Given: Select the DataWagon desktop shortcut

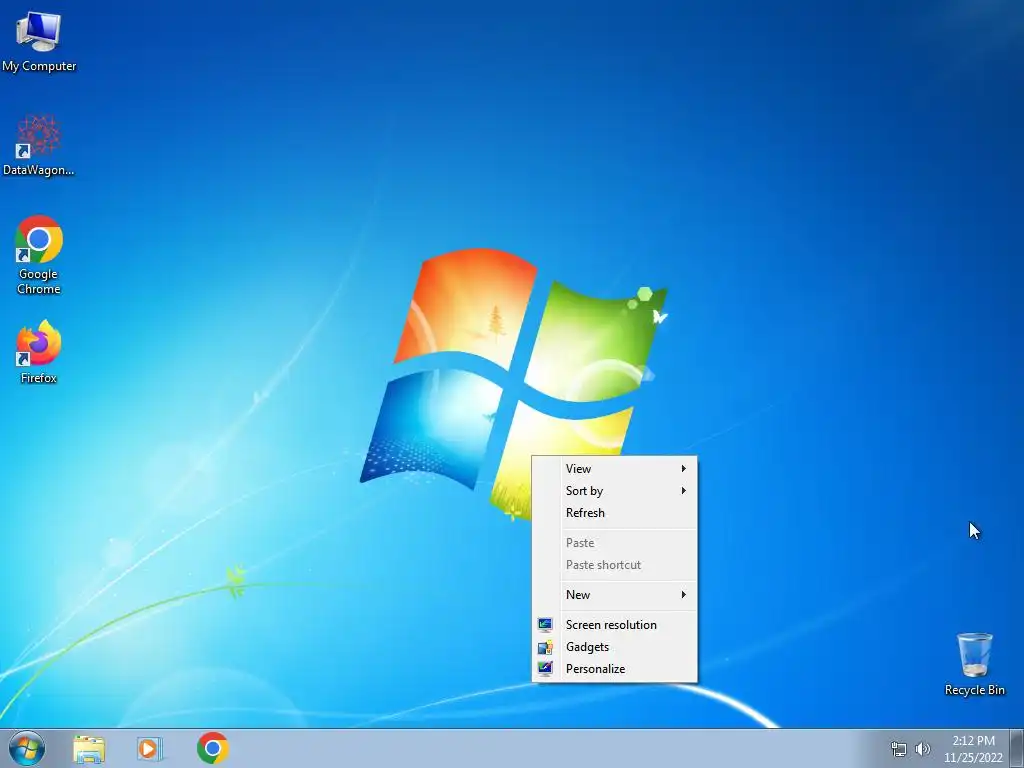Looking at the screenshot, I should [39, 145].
